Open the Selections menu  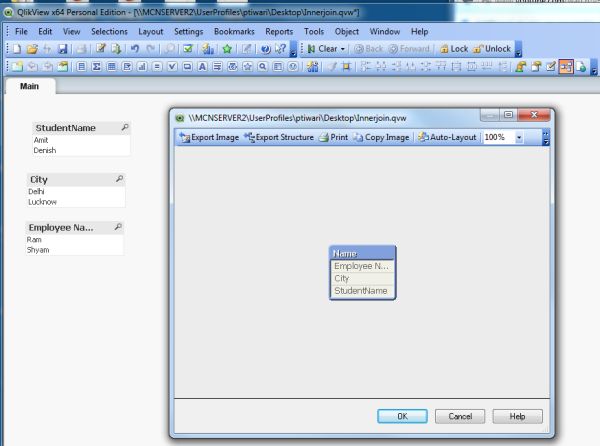[109, 31]
